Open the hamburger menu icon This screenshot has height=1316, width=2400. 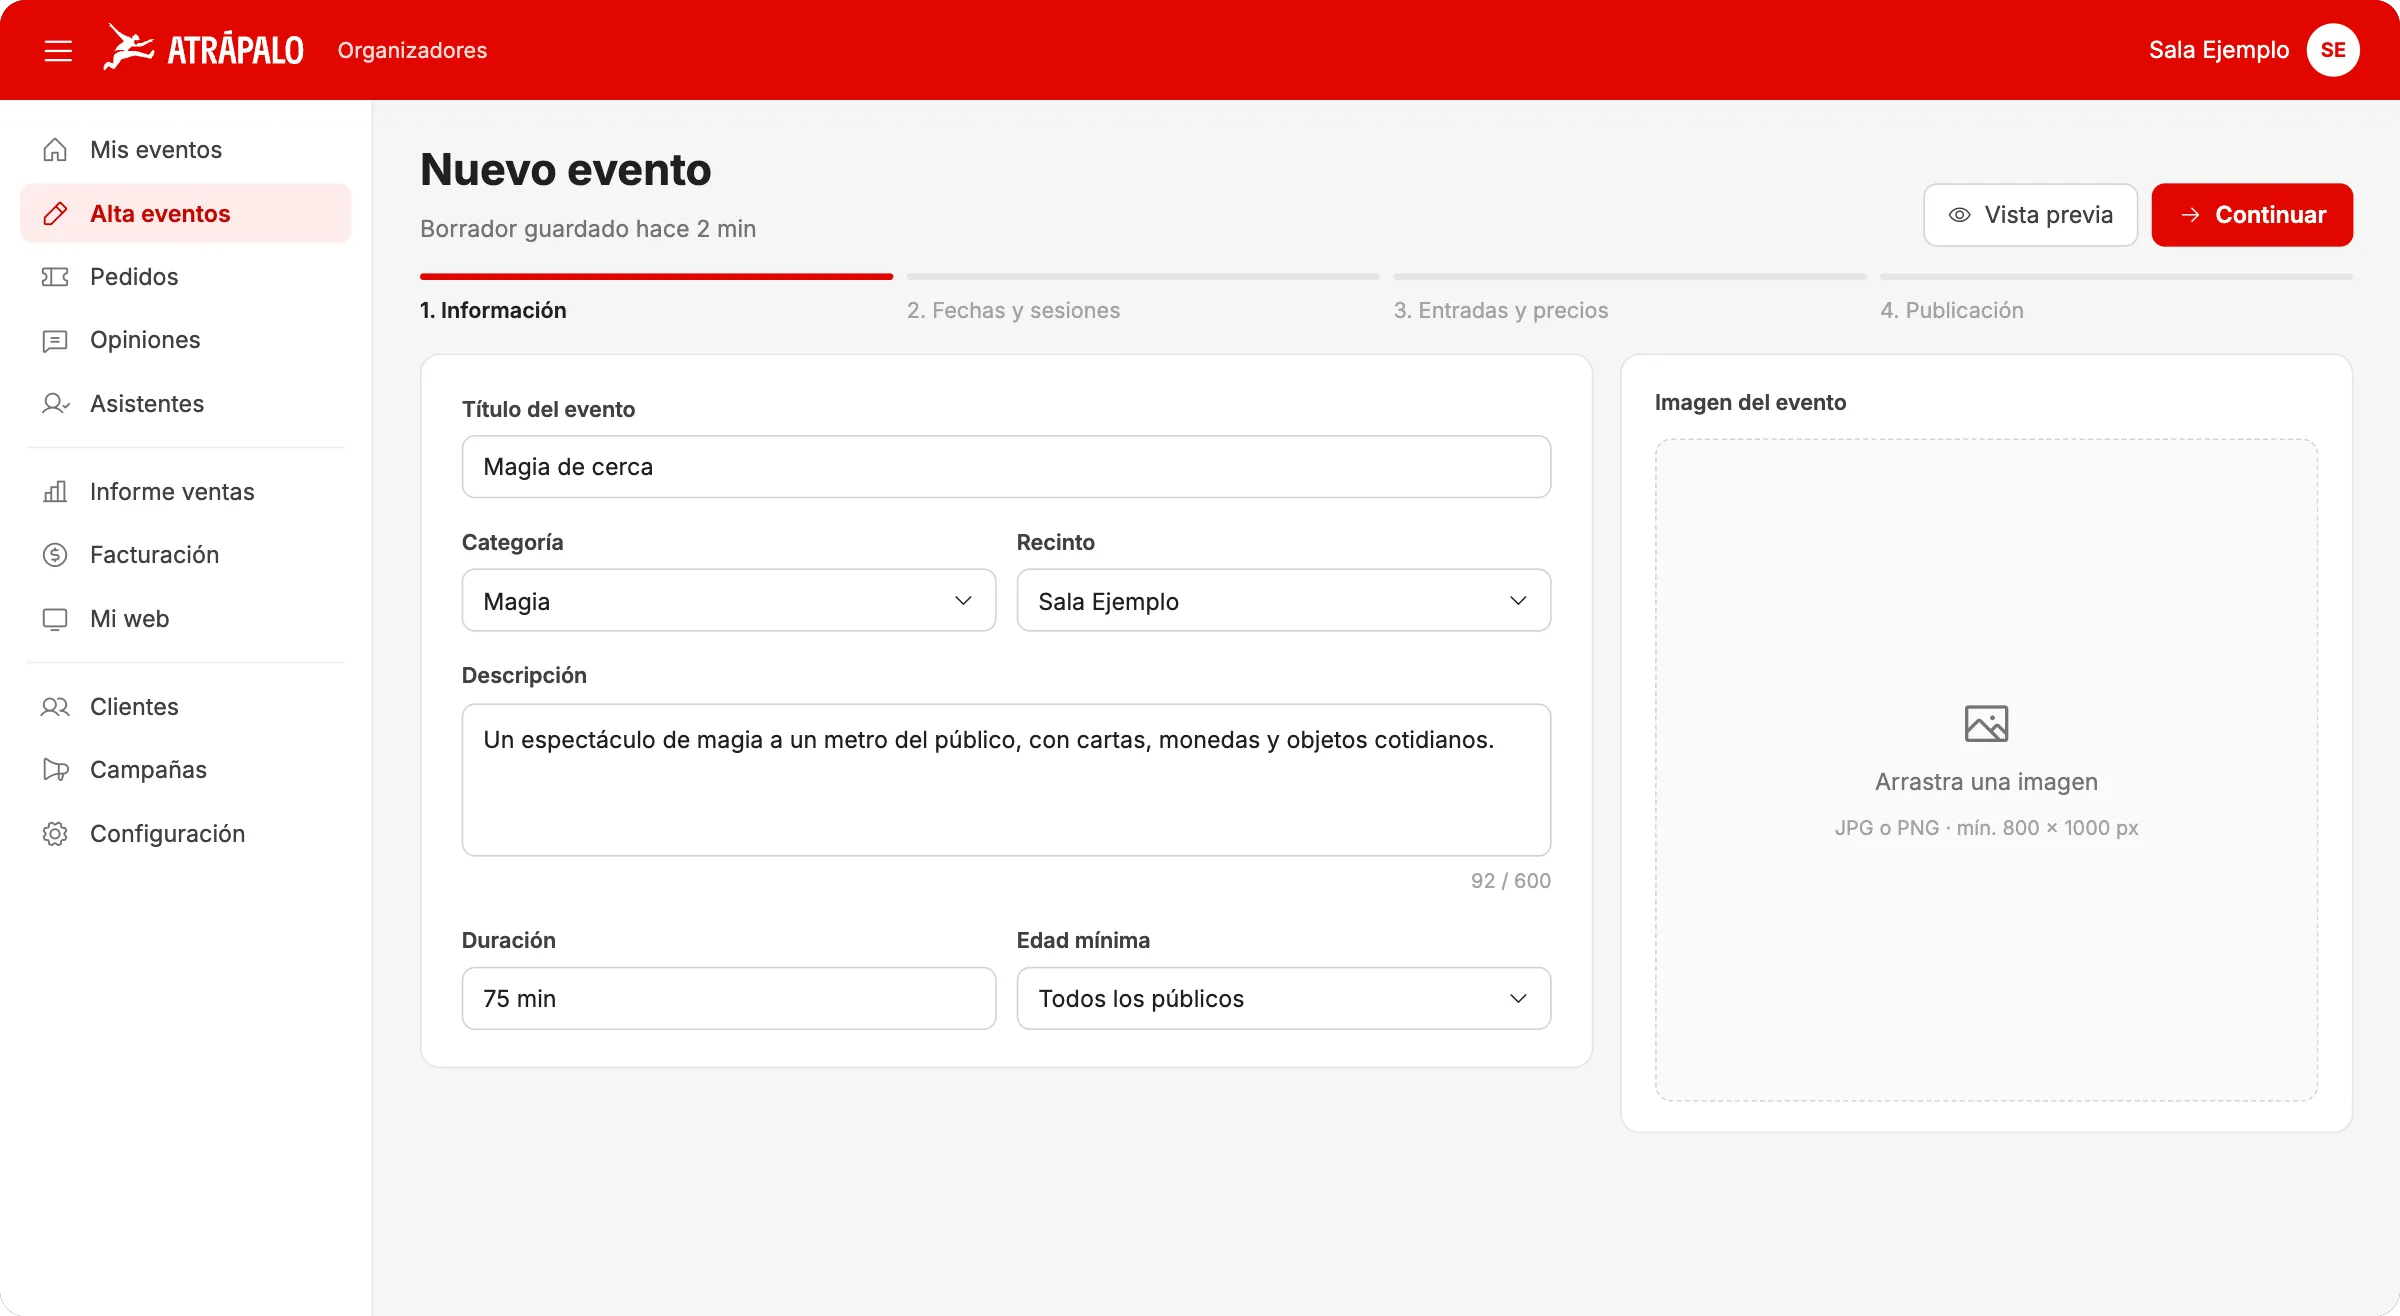click(x=58, y=50)
